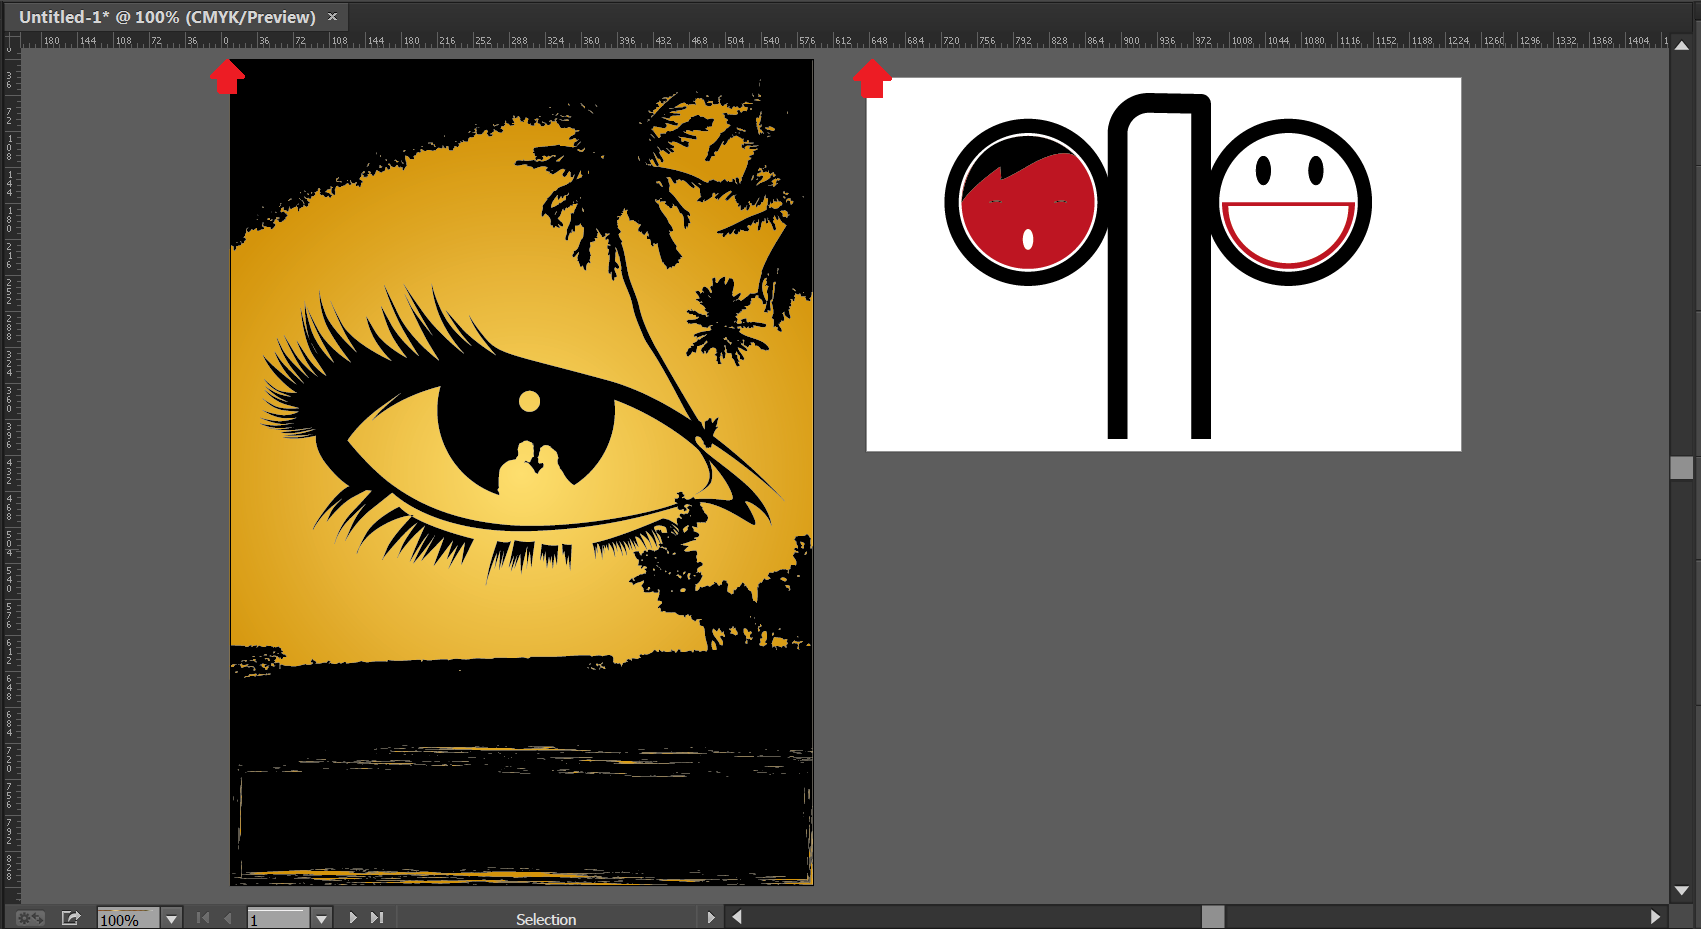Click the 100% zoom level field
This screenshot has width=1701, height=929.
click(128, 919)
